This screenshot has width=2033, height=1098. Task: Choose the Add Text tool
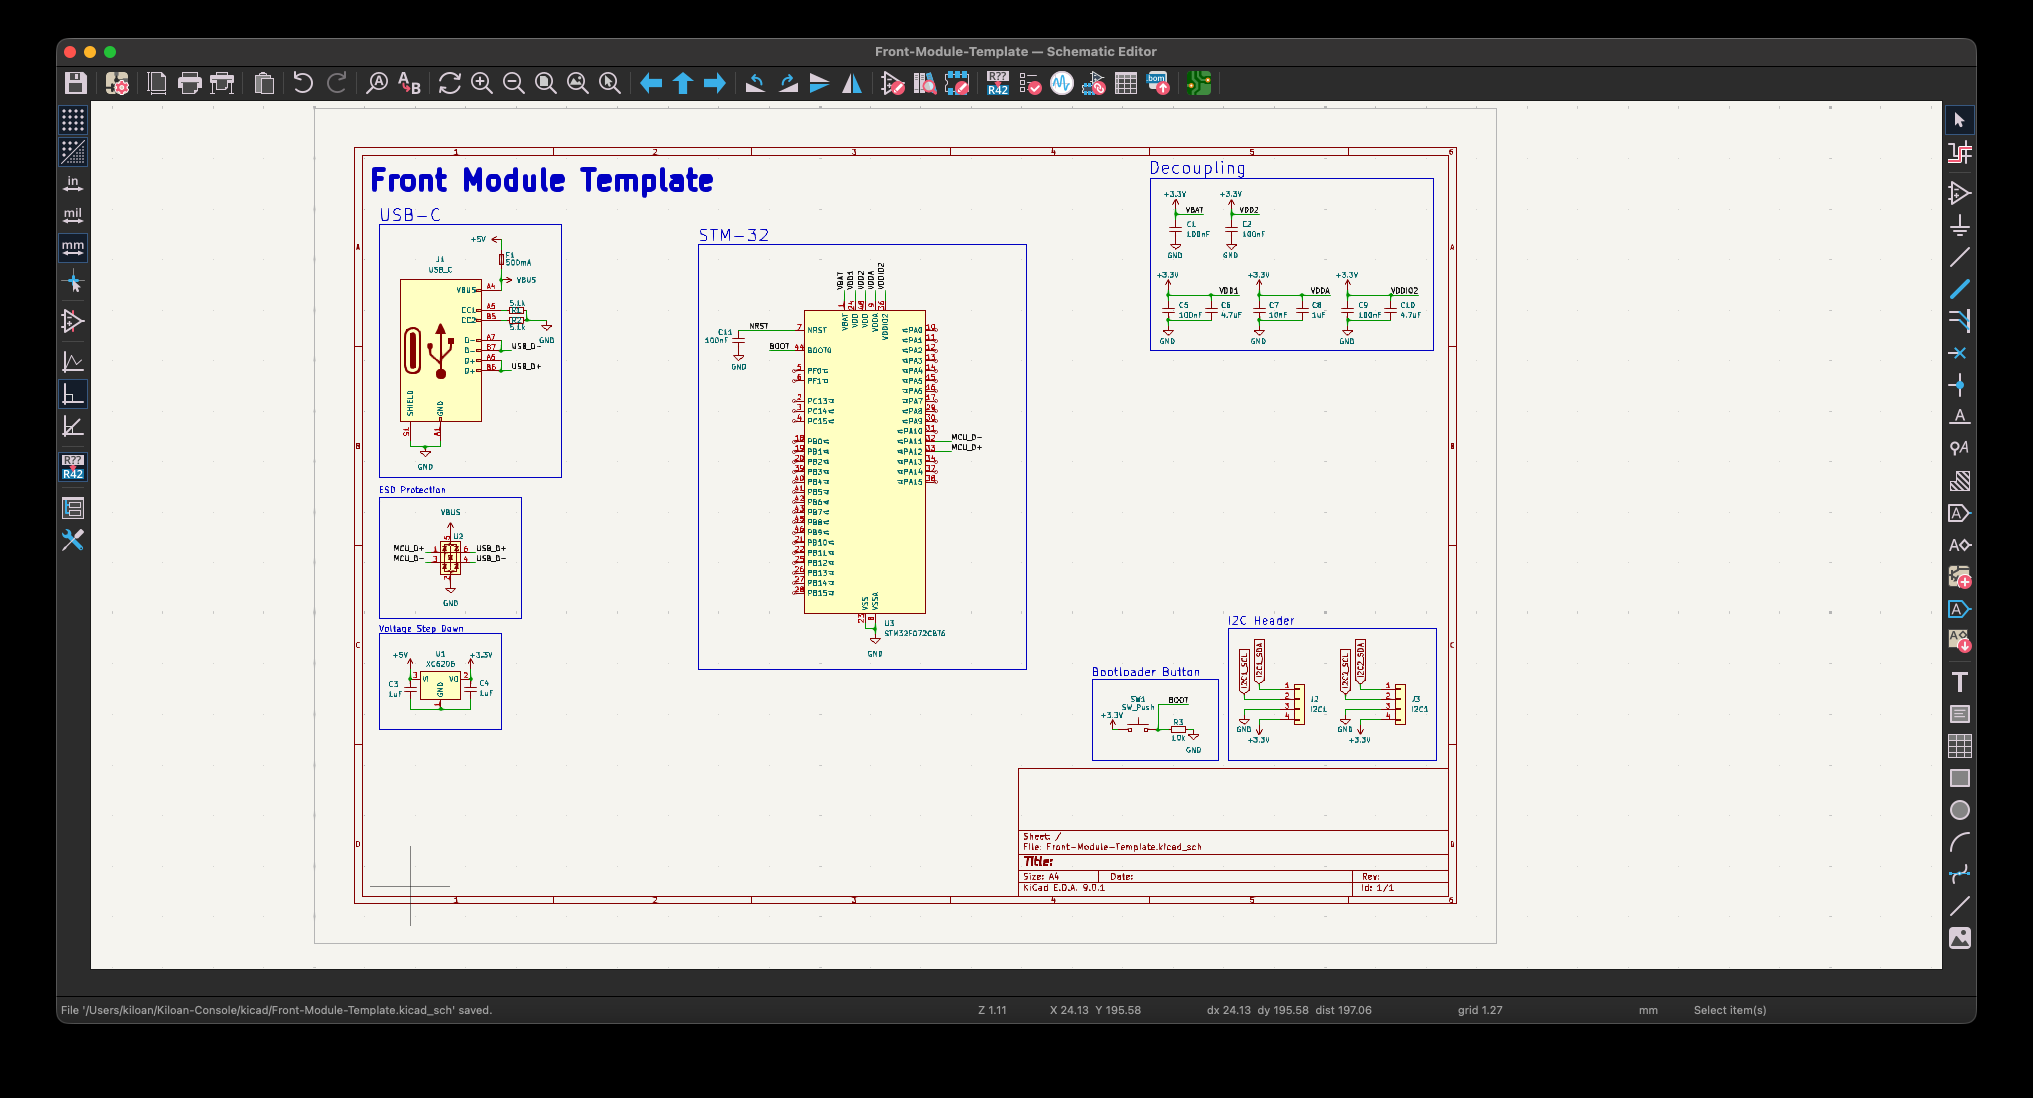point(1959,682)
